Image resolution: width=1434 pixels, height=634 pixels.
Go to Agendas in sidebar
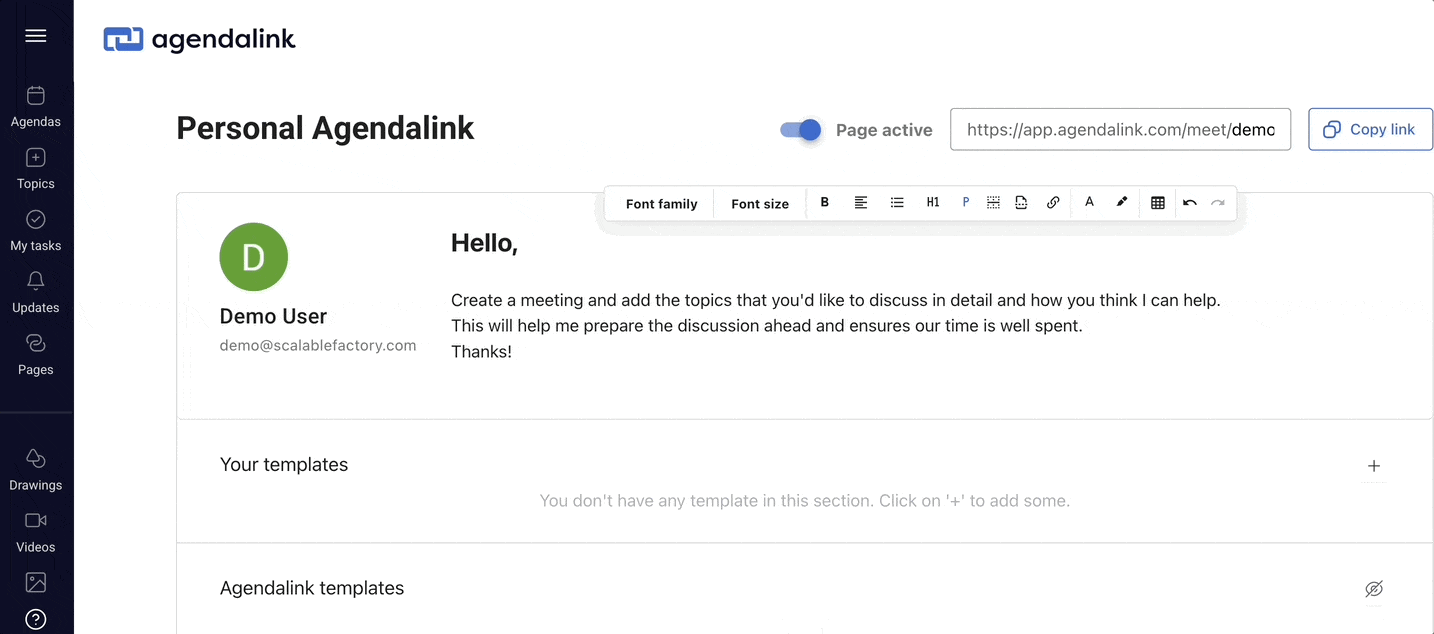pyautogui.click(x=36, y=108)
